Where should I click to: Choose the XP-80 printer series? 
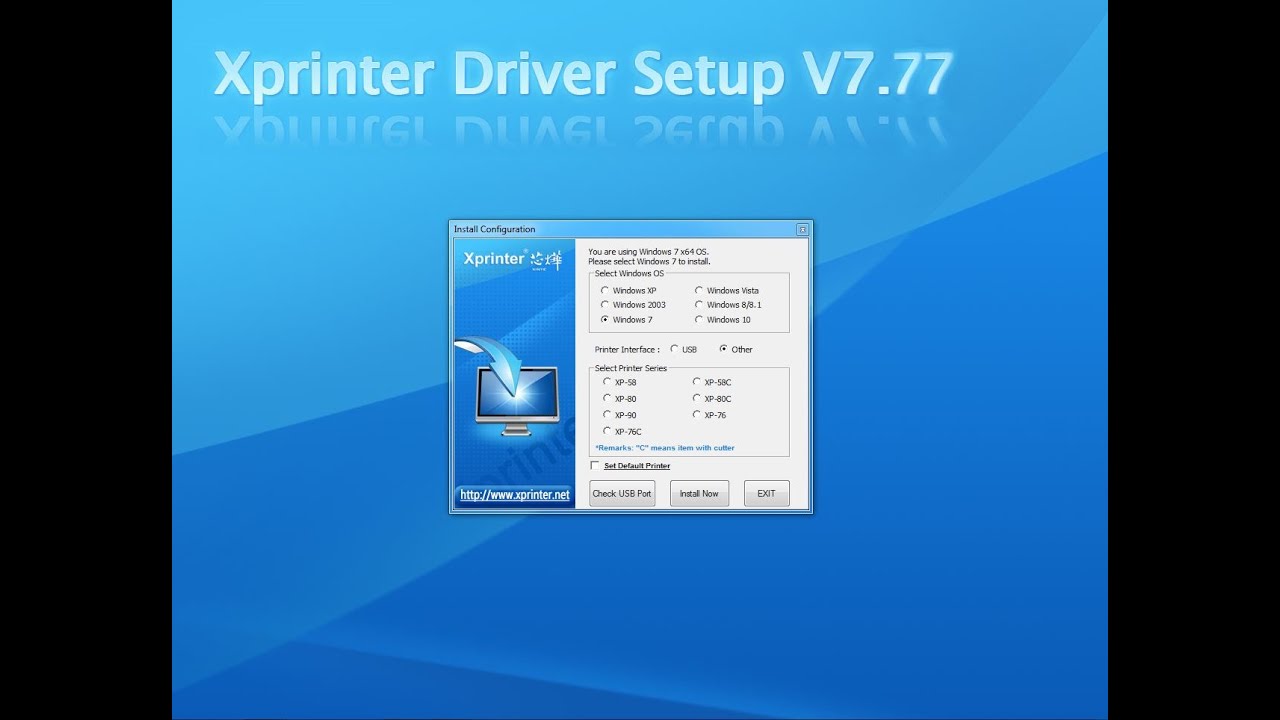pyautogui.click(x=607, y=398)
